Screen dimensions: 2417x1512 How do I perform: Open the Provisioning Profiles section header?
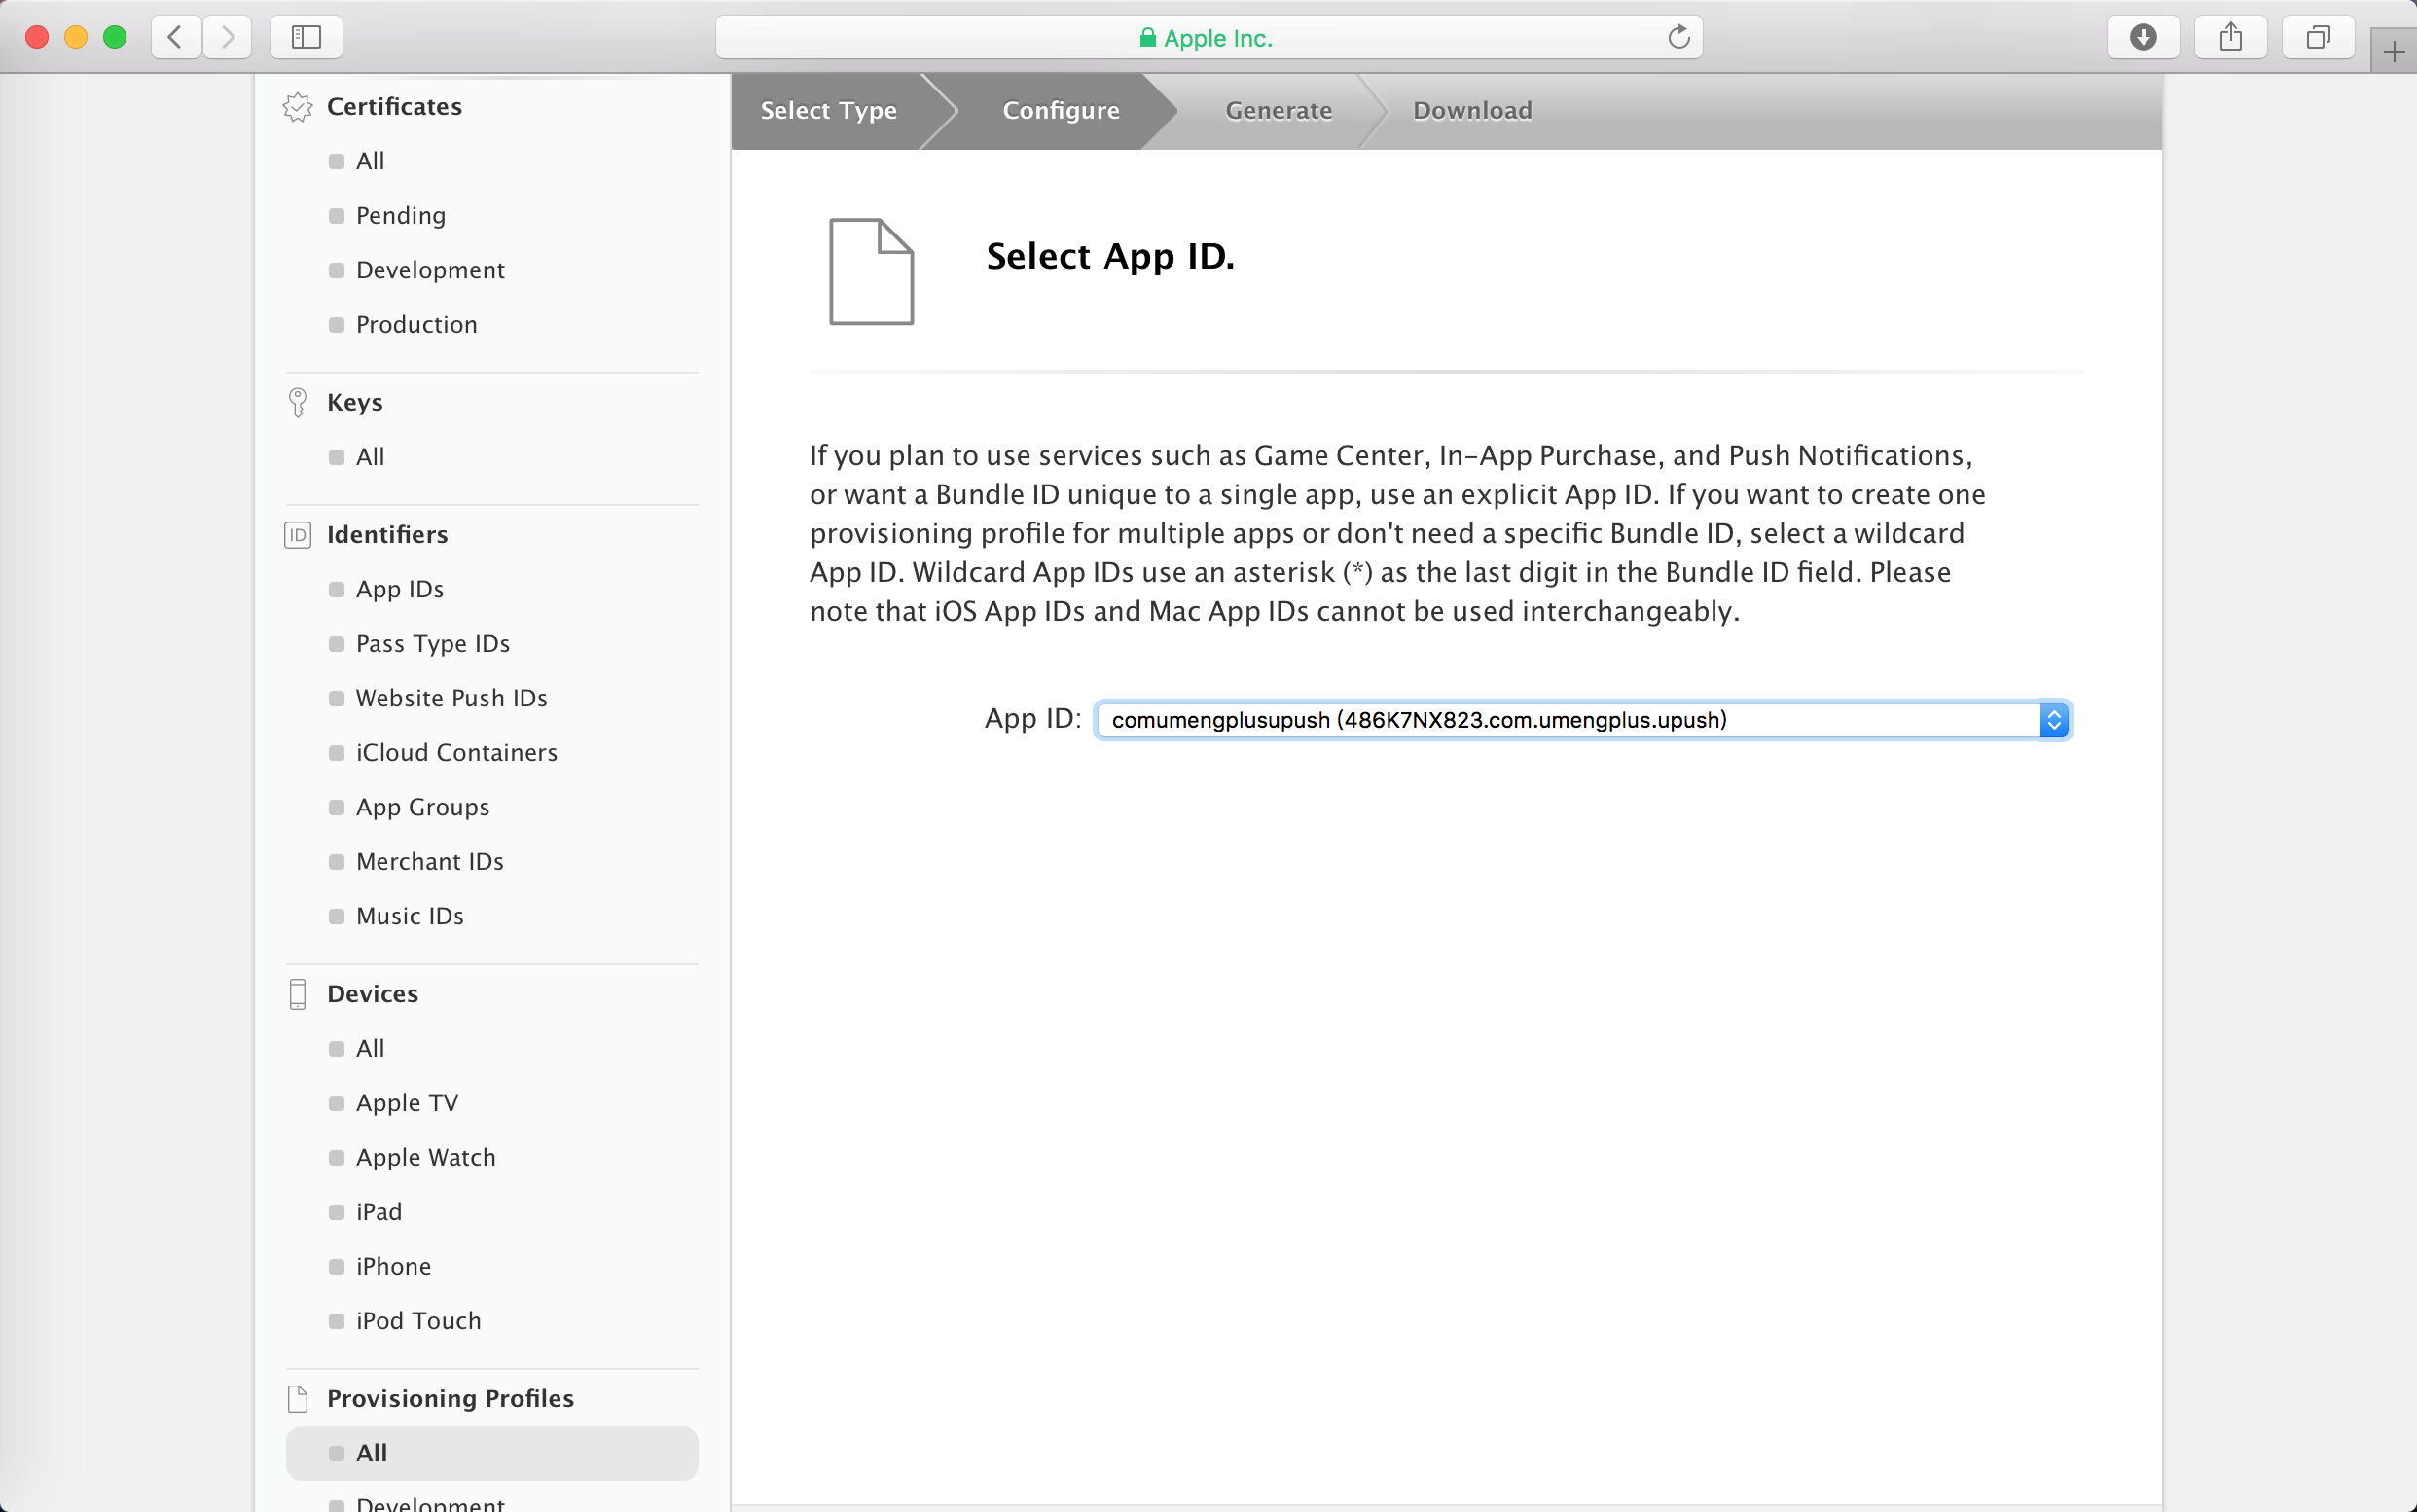pos(450,1398)
